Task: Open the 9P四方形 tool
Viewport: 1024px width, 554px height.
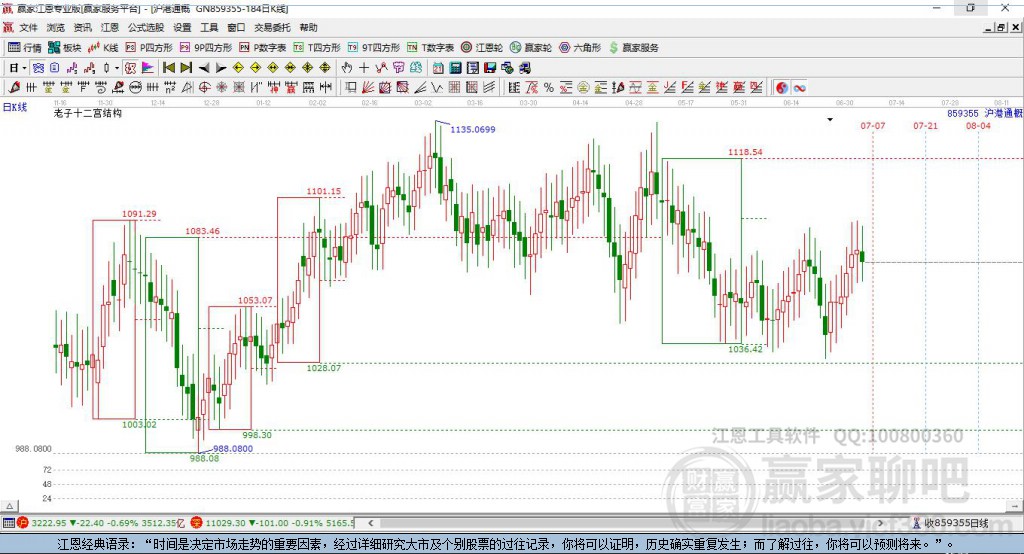Action: pyautogui.click(x=206, y=48)
